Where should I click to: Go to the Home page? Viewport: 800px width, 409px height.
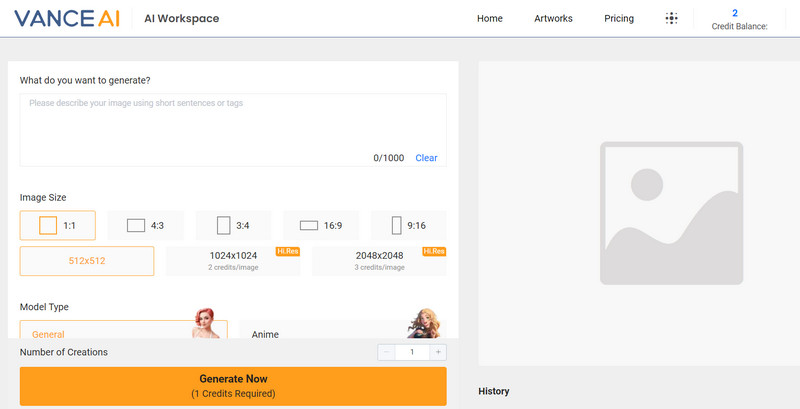(x=490, y=18)
